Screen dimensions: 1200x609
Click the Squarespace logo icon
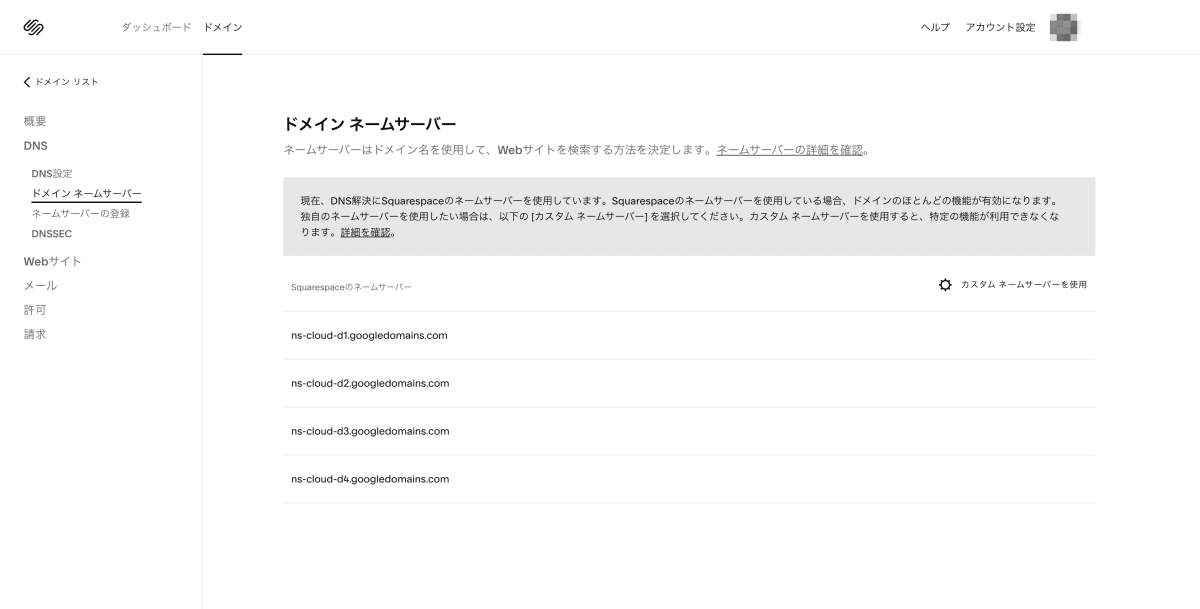33,27
